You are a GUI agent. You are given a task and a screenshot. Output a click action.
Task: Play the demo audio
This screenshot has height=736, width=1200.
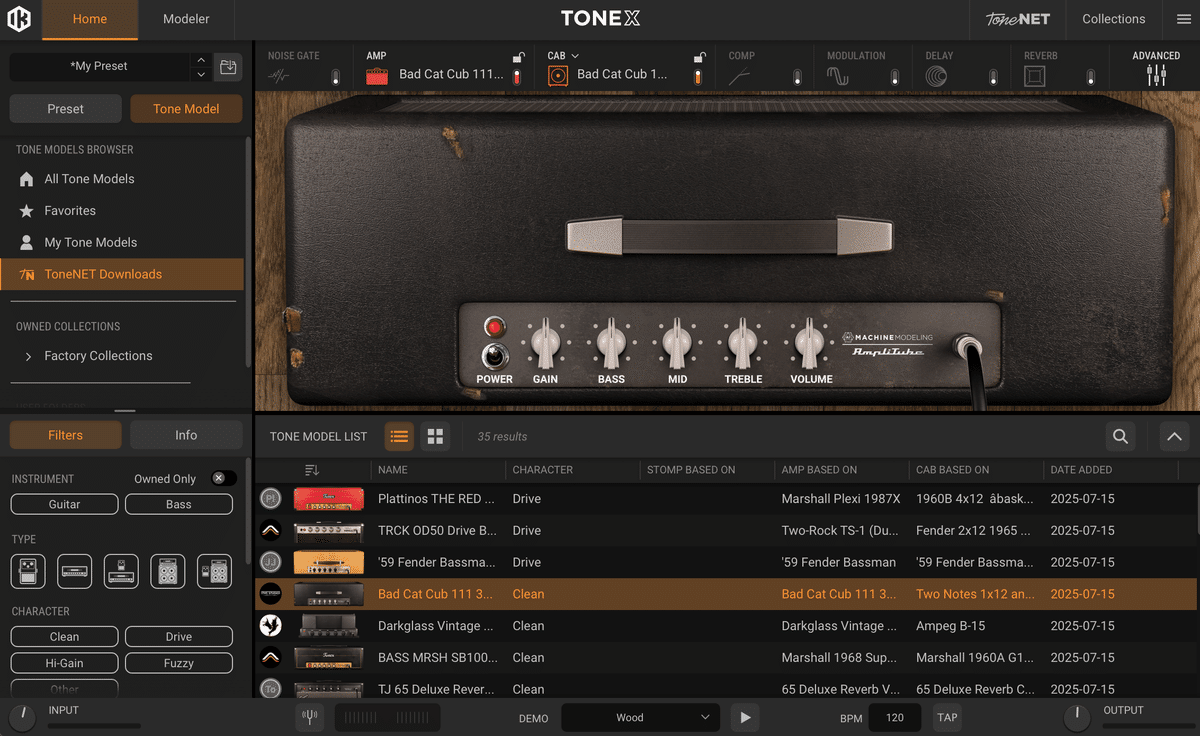(x=744, y=717)
